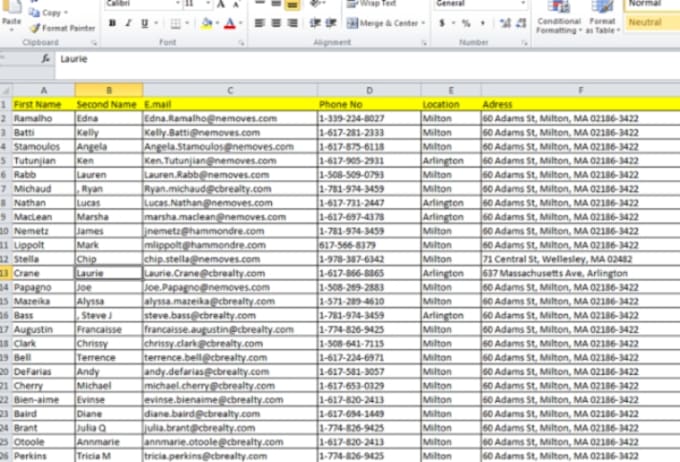Apply the Fill Color bucket
Screen dimensions: 680x462
[207, 23]
